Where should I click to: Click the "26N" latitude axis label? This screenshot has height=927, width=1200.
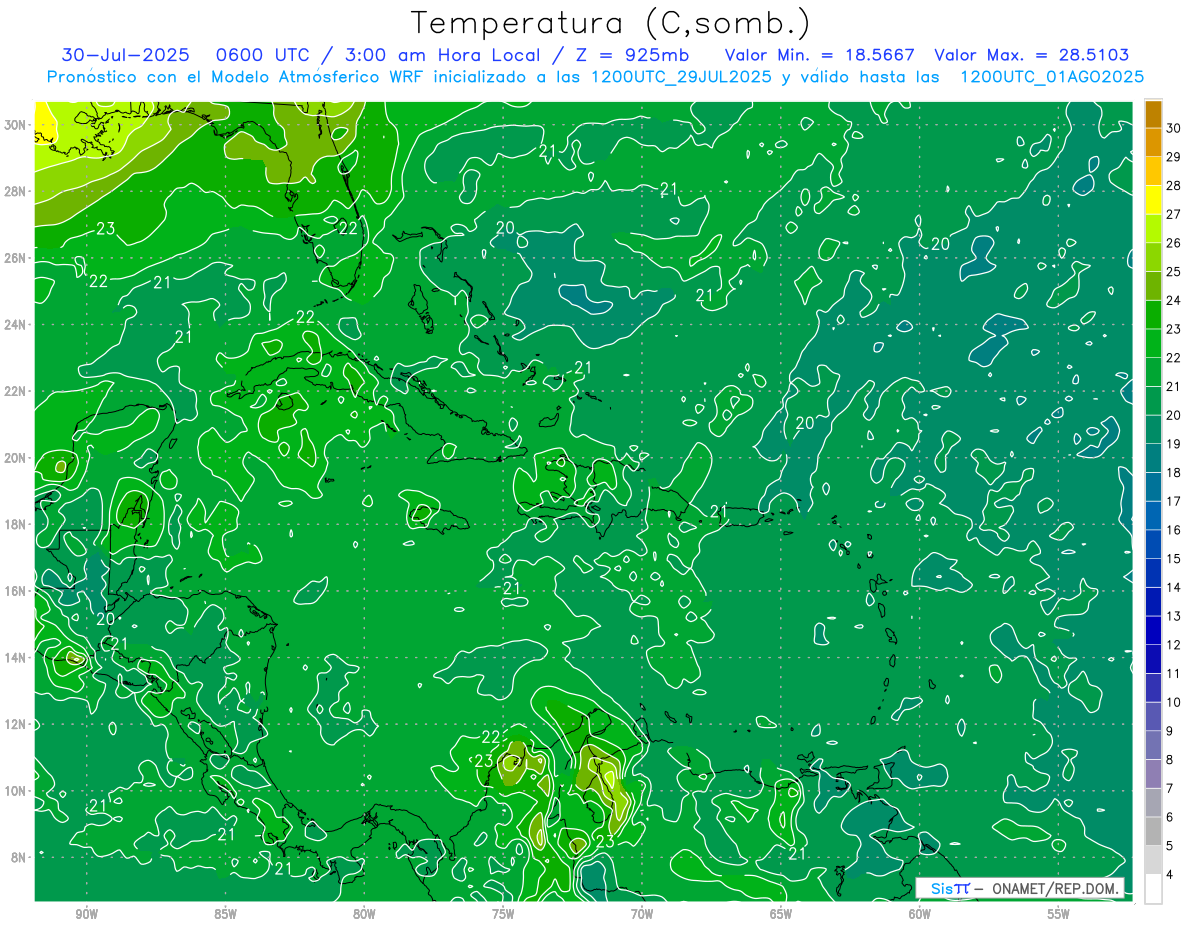point(17,258)
